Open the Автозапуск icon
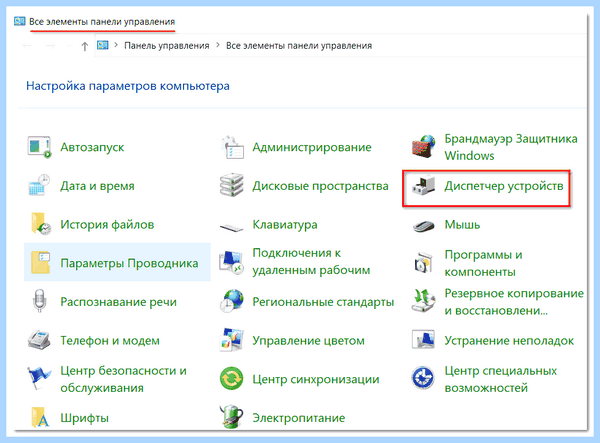This screenshot has width=600, height=443. point(39,147)
